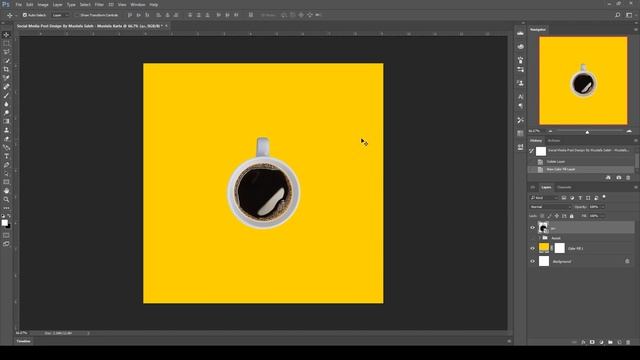The width and height of the screenshot is (640, 360).
Task: Toggle the history brush source on the snapshot
Action: tap(531, 151)
